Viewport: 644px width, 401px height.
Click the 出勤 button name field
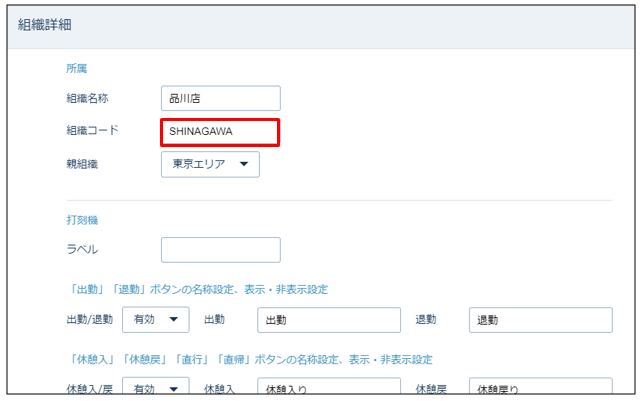click(x=328, y=320)
